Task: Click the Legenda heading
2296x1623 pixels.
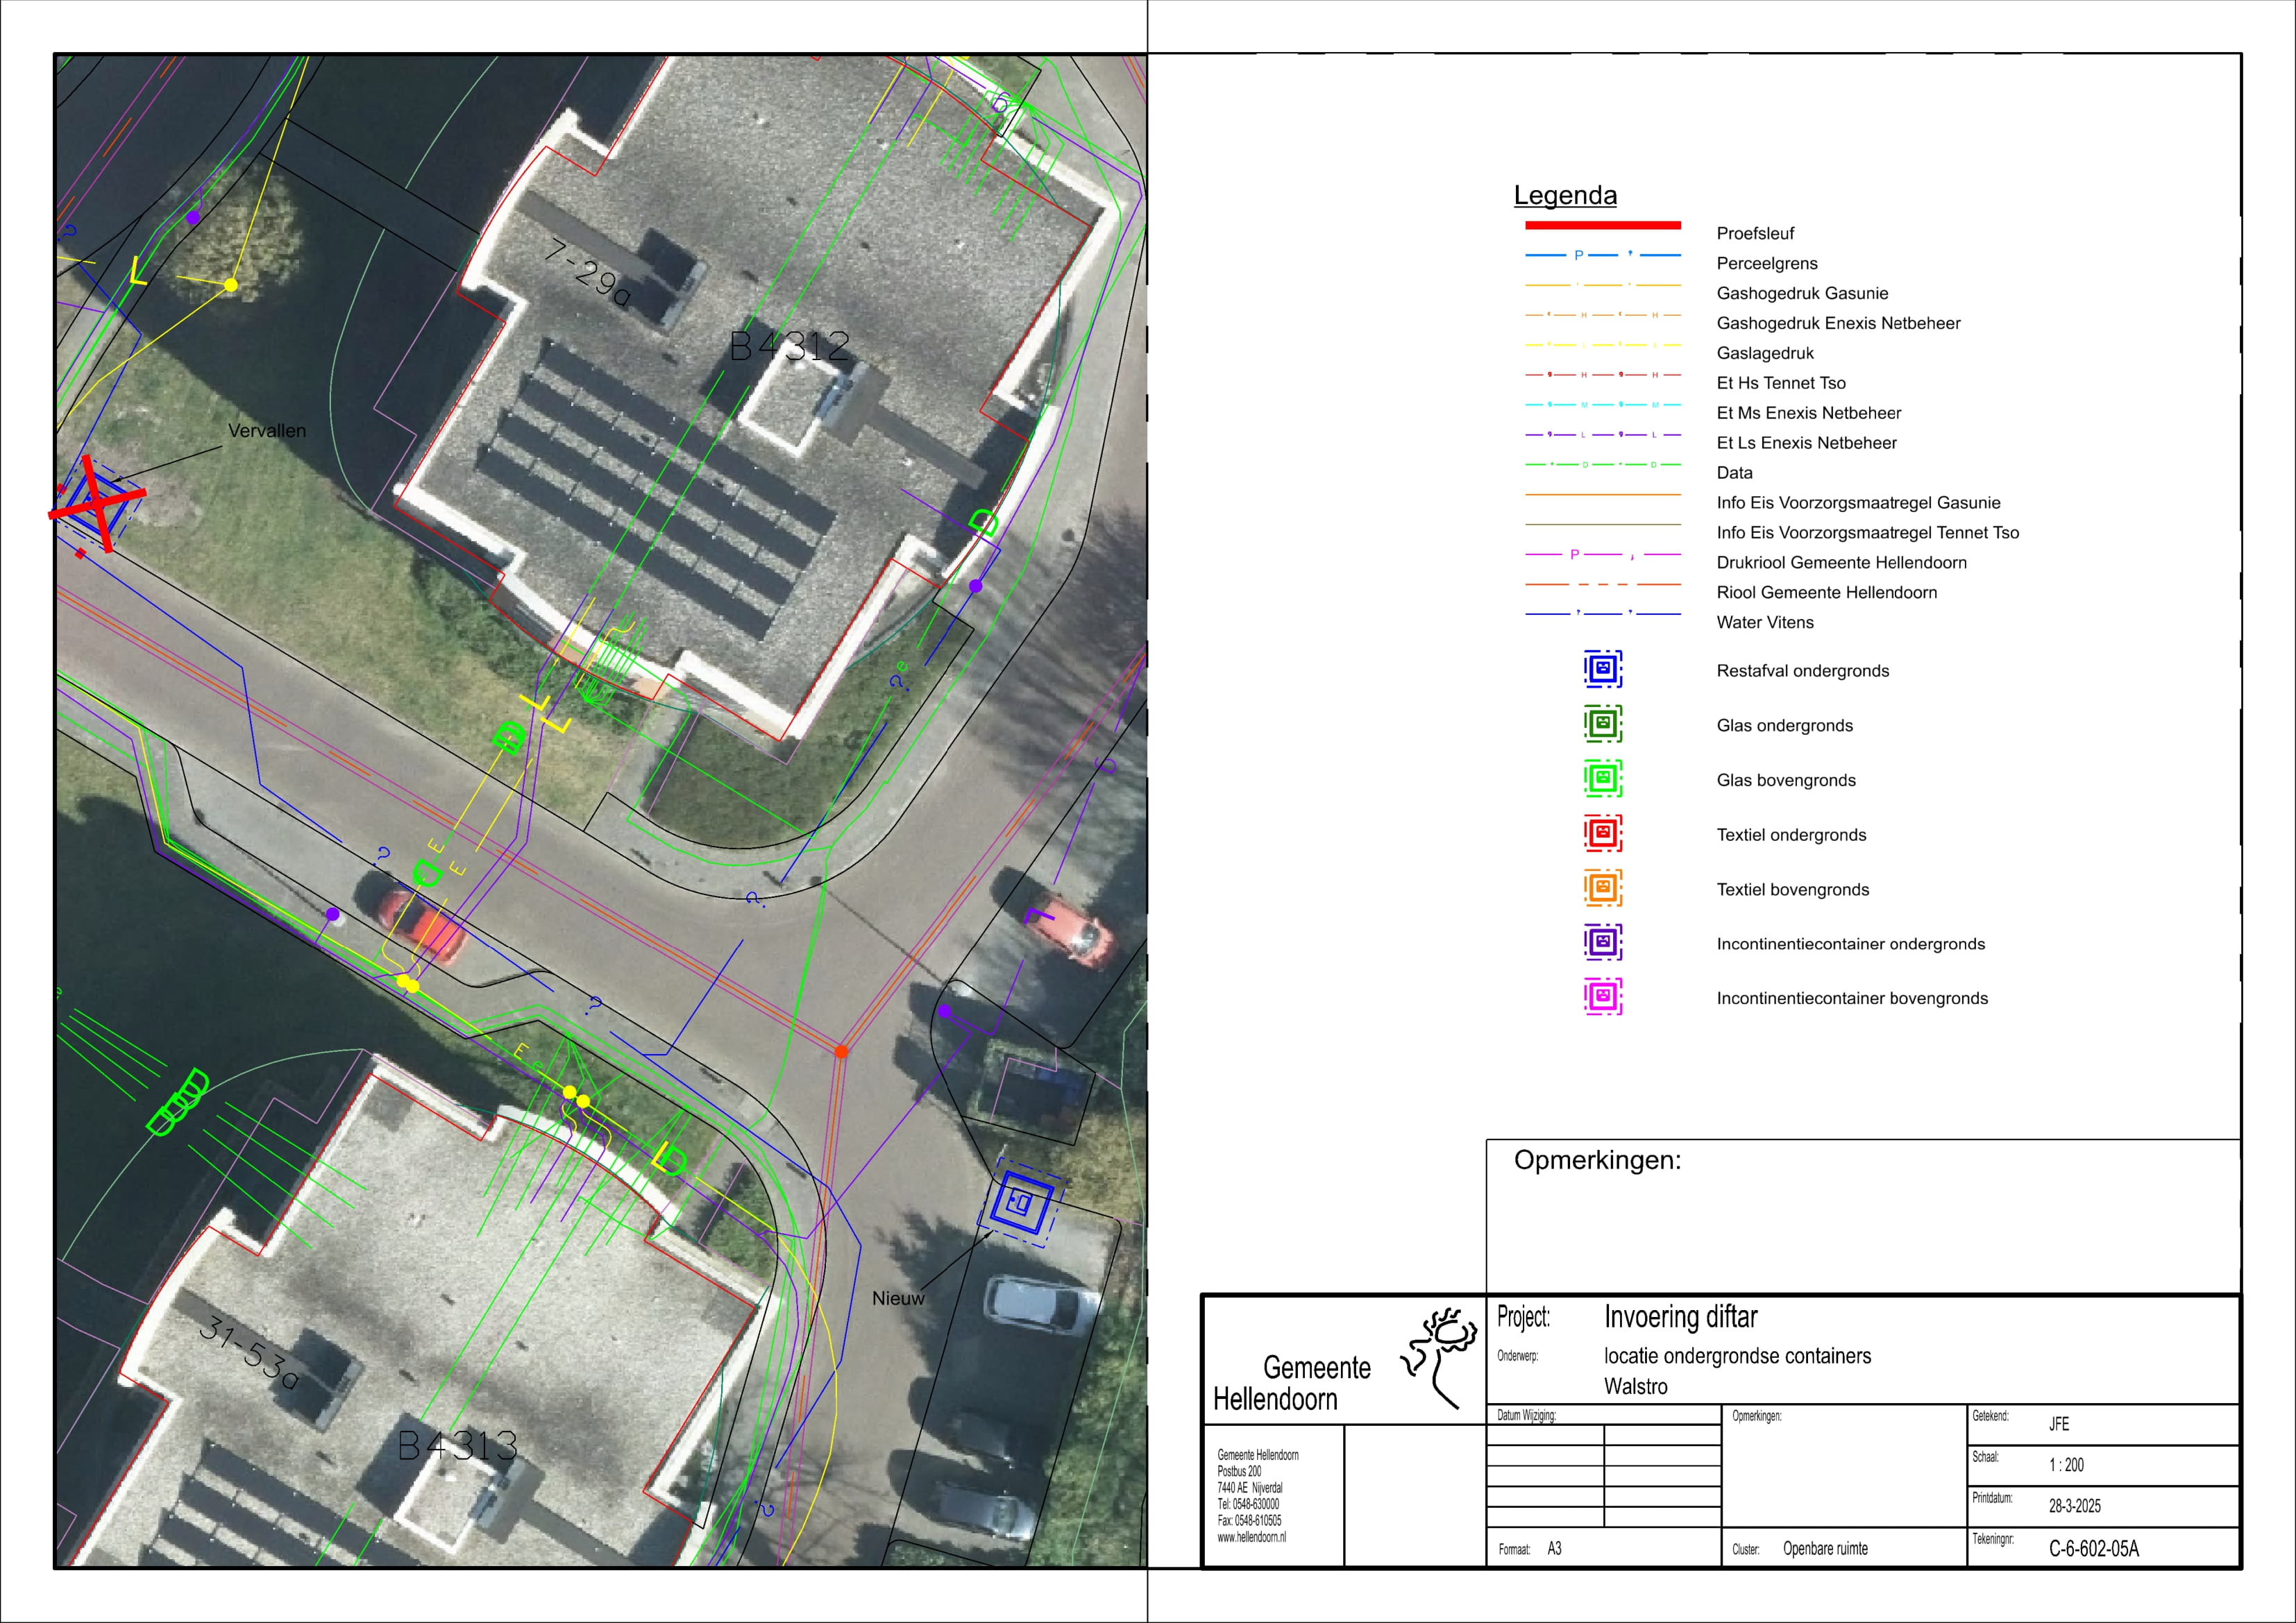Action: coord(1565,196)
